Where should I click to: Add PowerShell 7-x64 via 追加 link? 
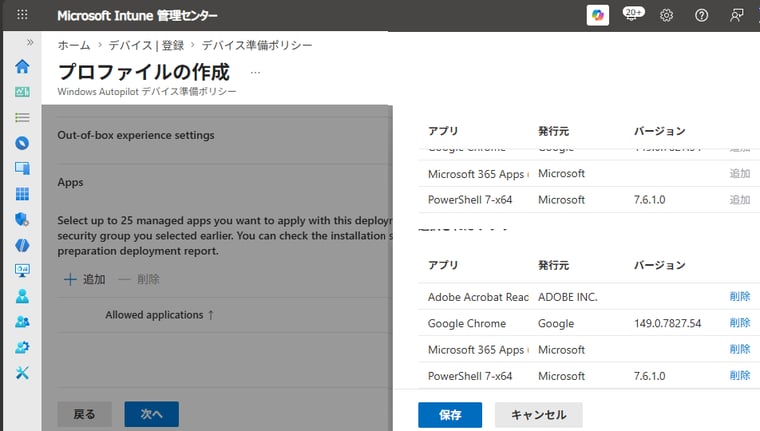[x=740, y=200]
